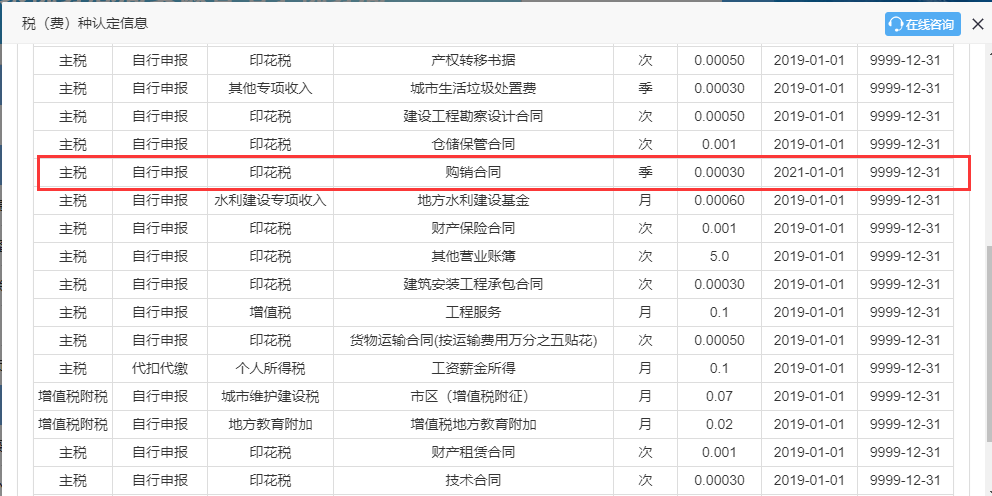Select the 增值税地方教育附加 cell

click(x=473, y=425)
